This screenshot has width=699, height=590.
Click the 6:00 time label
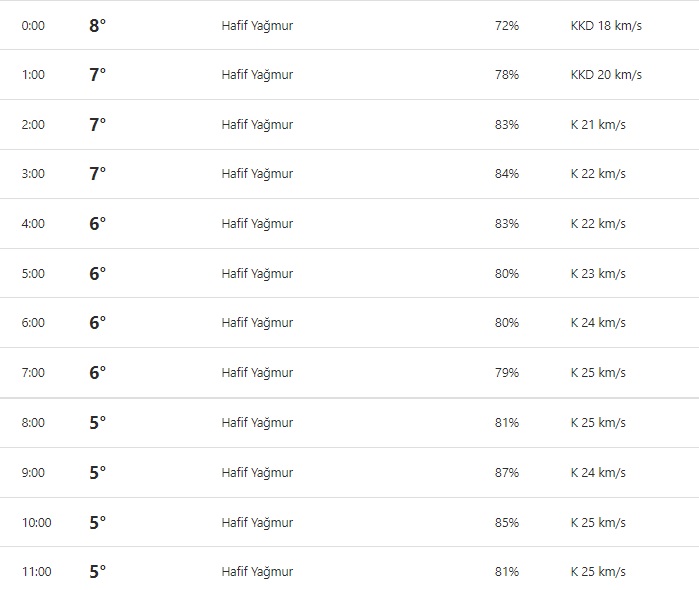click(x=33, y=323)
